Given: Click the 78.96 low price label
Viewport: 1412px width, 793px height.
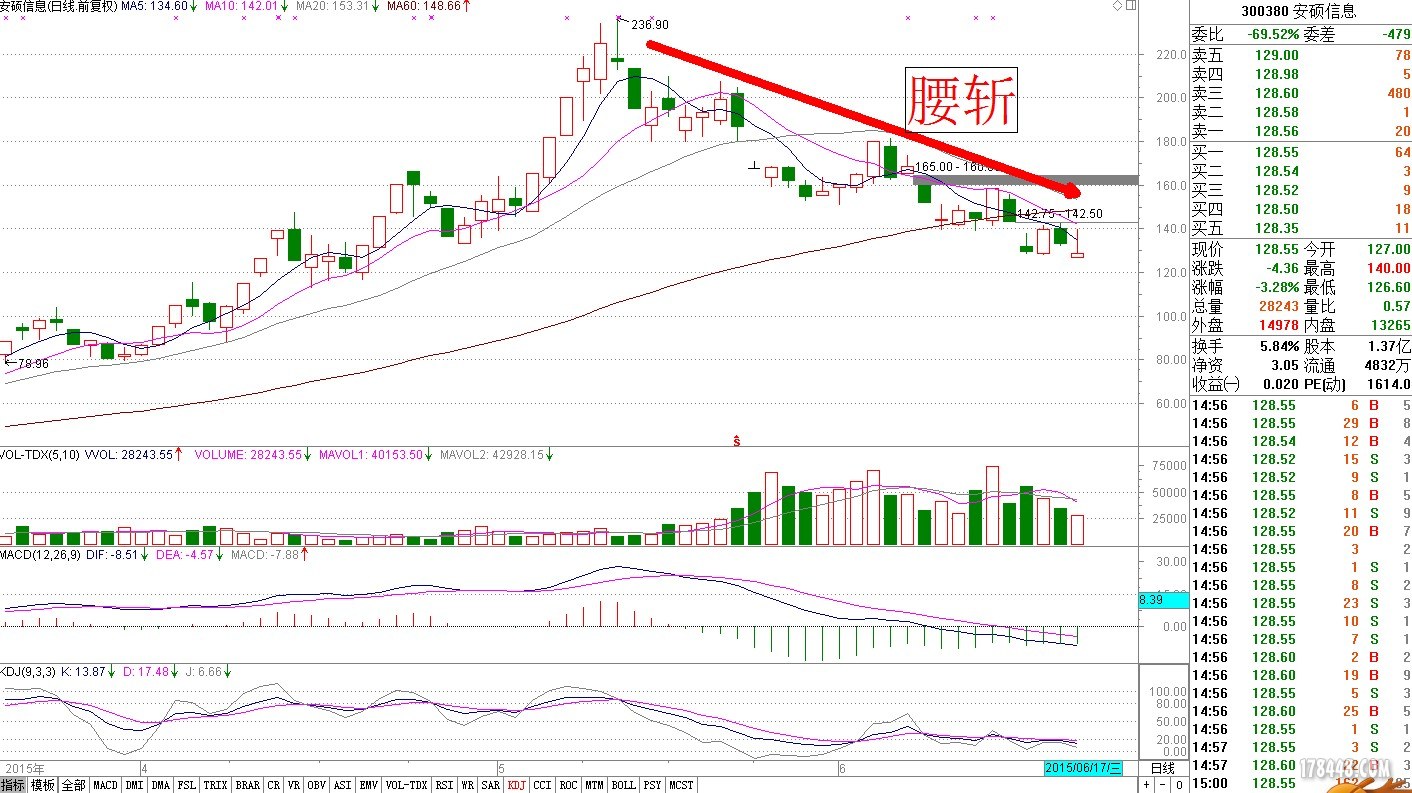Looking at the screenshot, I should (x=32, y=363).
